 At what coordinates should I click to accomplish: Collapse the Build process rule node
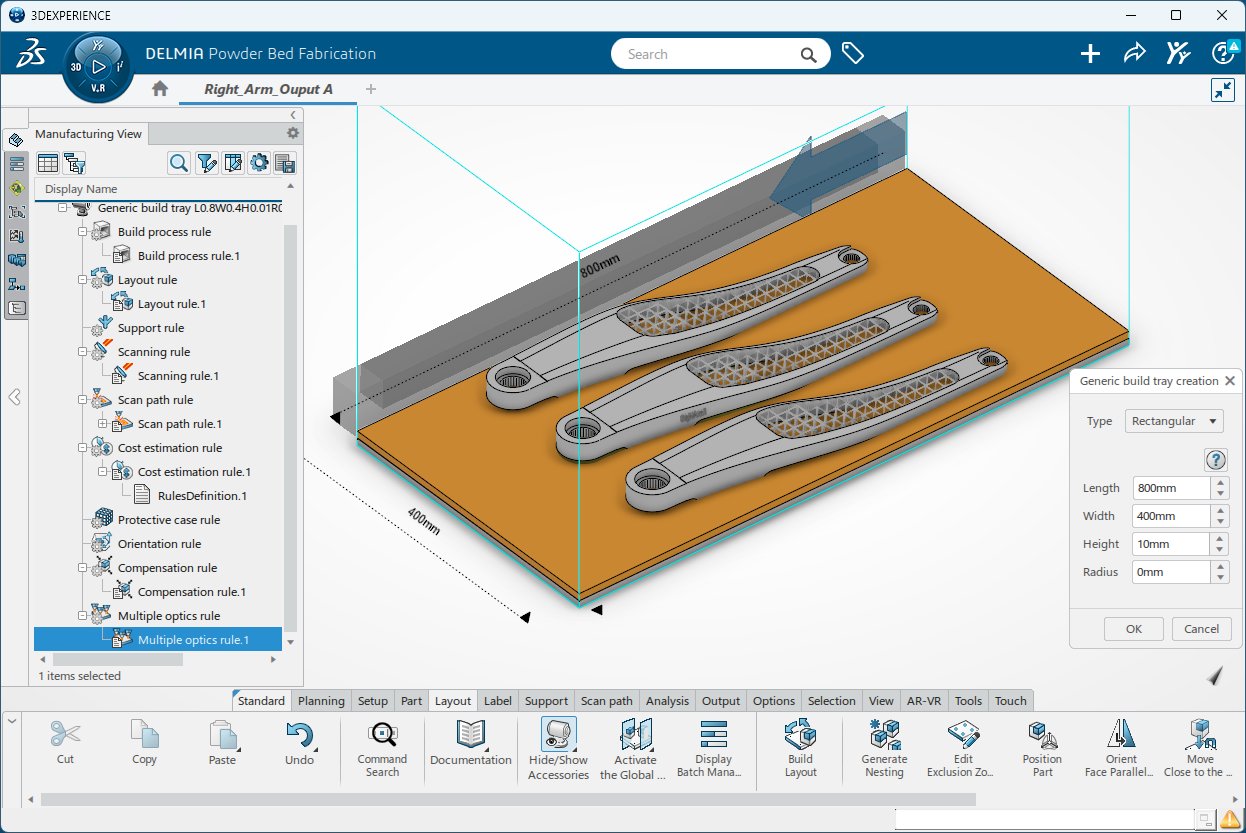tap(83, 232)
